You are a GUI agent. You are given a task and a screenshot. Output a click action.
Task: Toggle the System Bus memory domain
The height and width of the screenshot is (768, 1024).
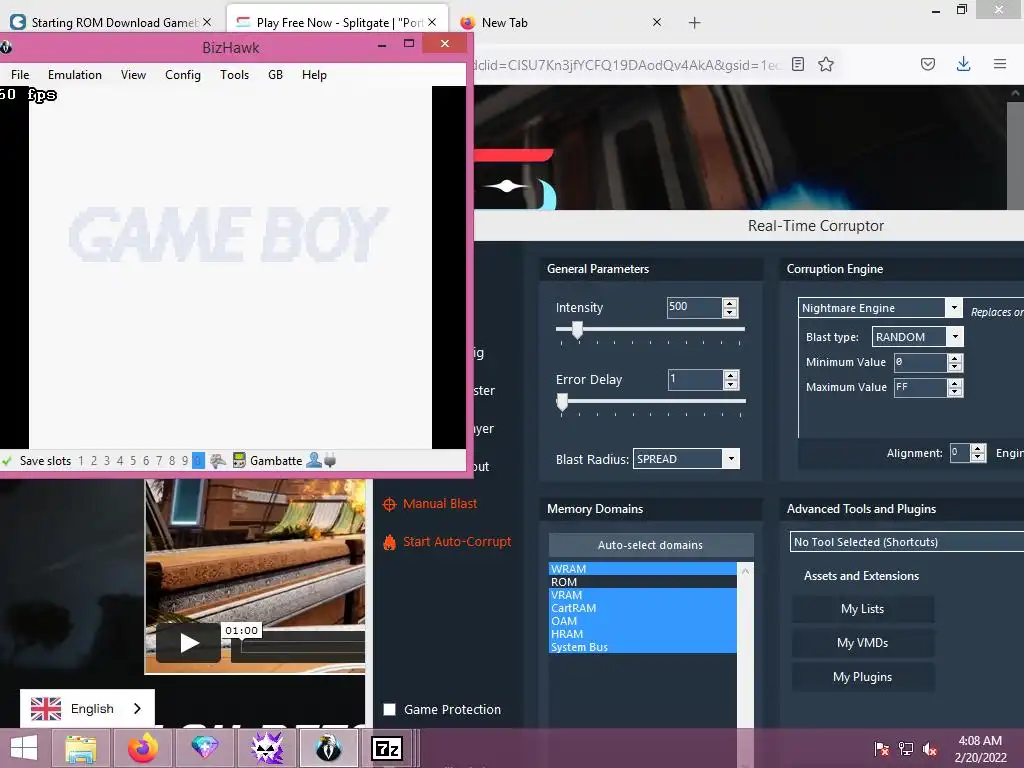tap(643, 647)
